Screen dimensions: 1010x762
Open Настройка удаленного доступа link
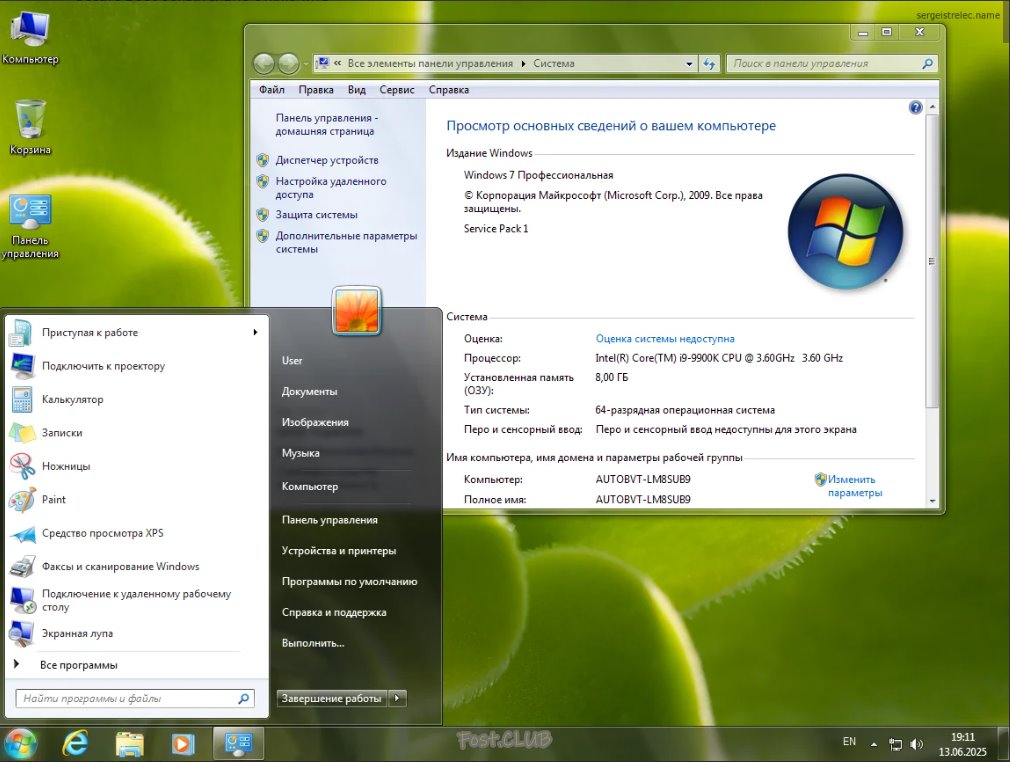[x=330, y=188]
